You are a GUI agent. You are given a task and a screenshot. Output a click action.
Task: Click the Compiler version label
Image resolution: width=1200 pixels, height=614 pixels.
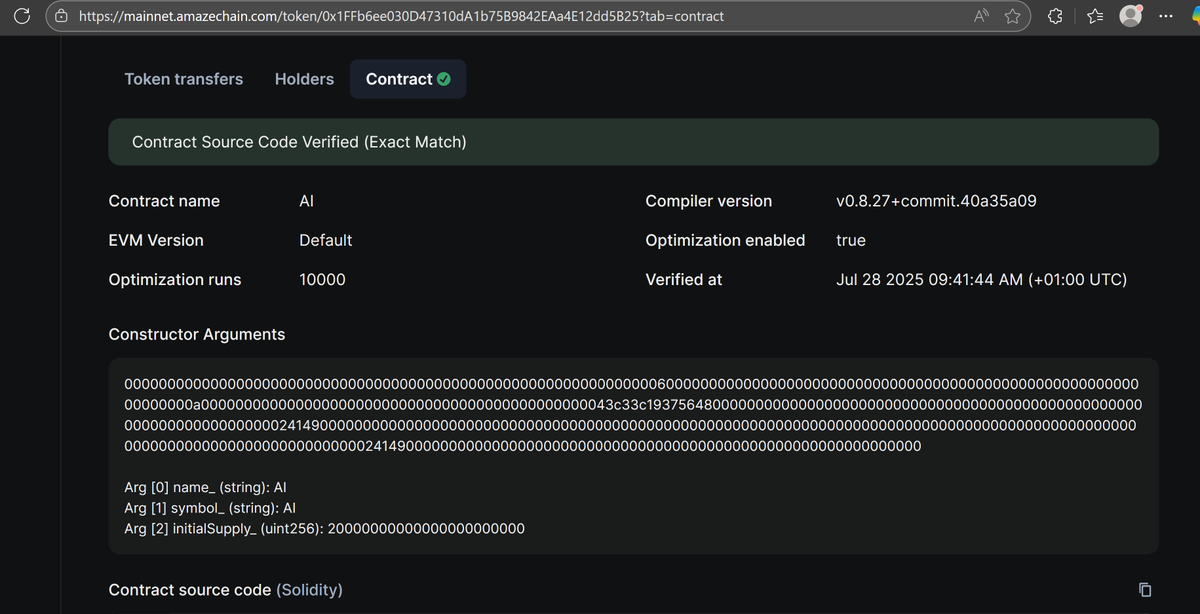point(709,201)
